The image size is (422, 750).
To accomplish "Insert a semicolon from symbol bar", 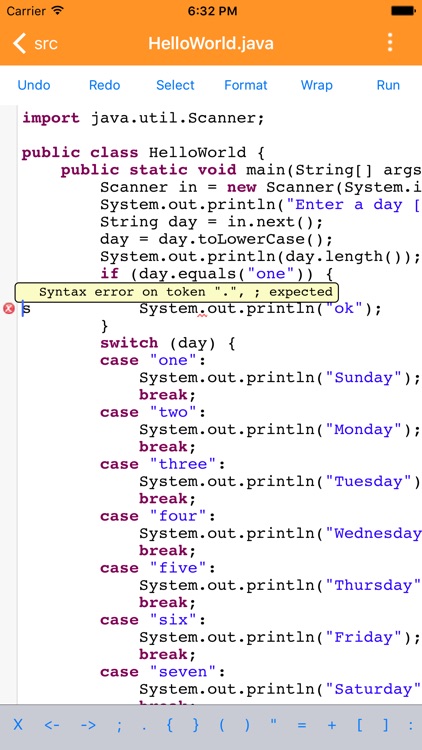I will click(119, 725).
